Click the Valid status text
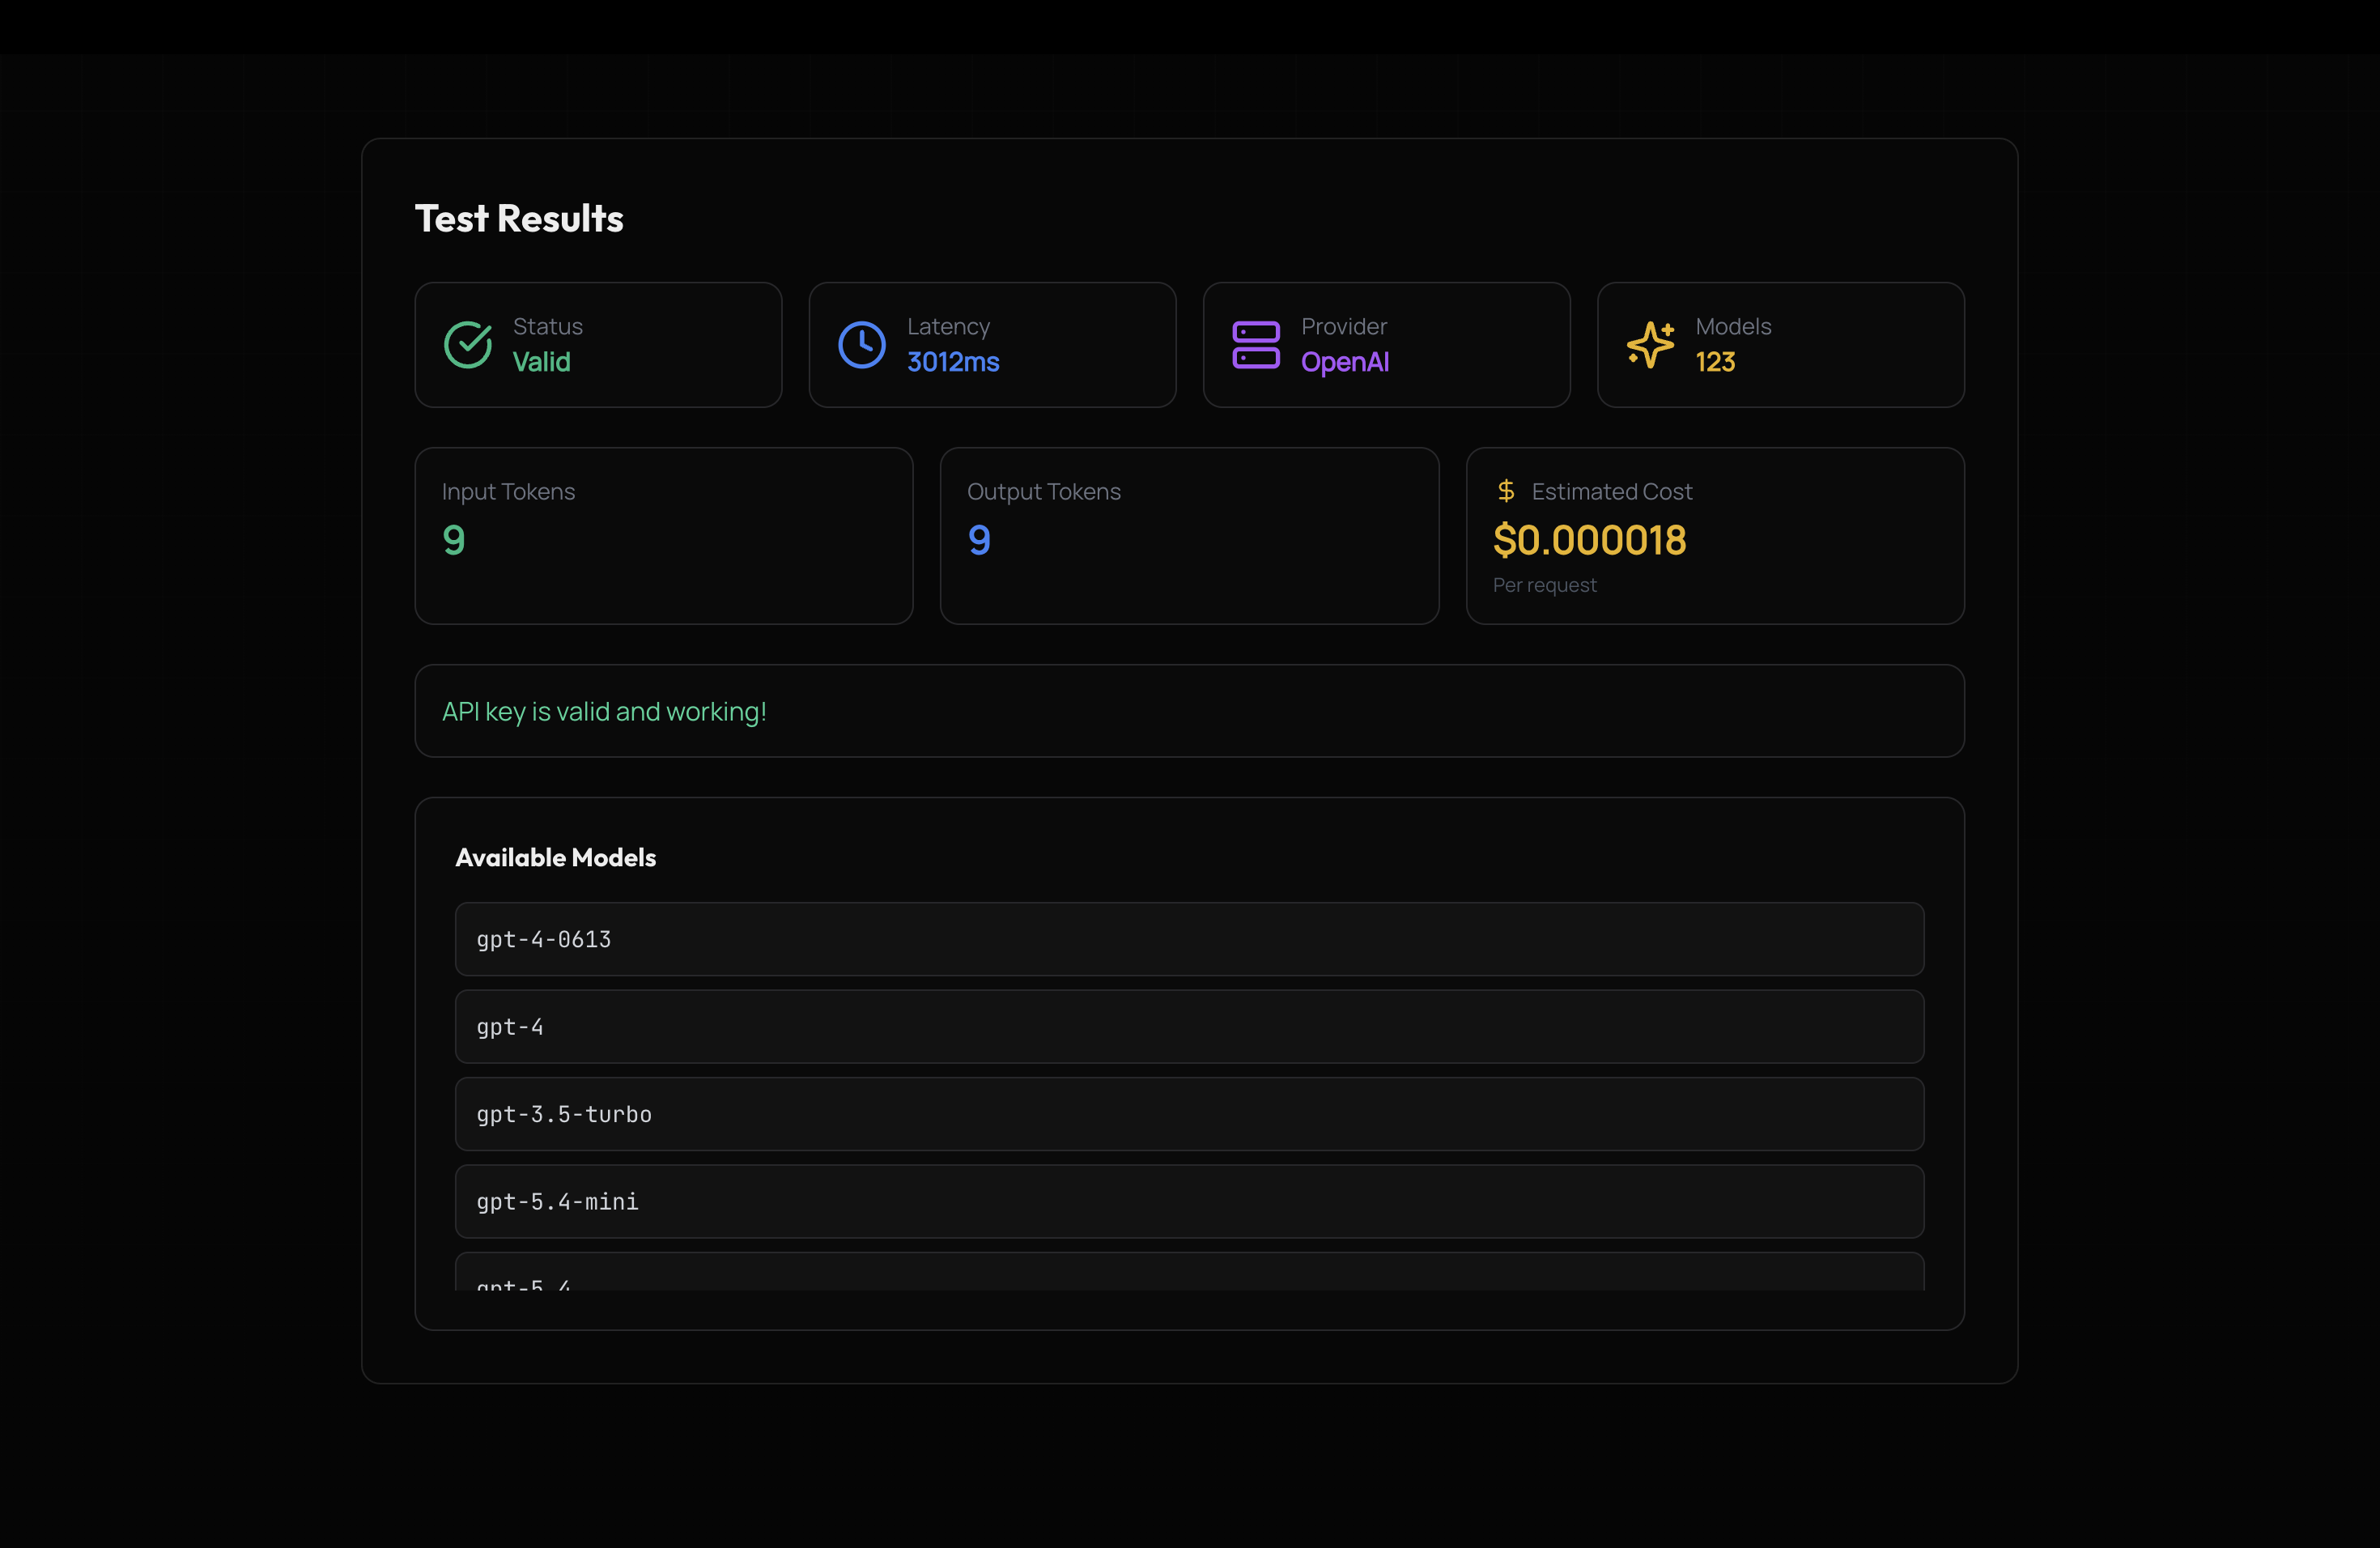This screenshot has width=2380, height=1548. click(541, 362)
